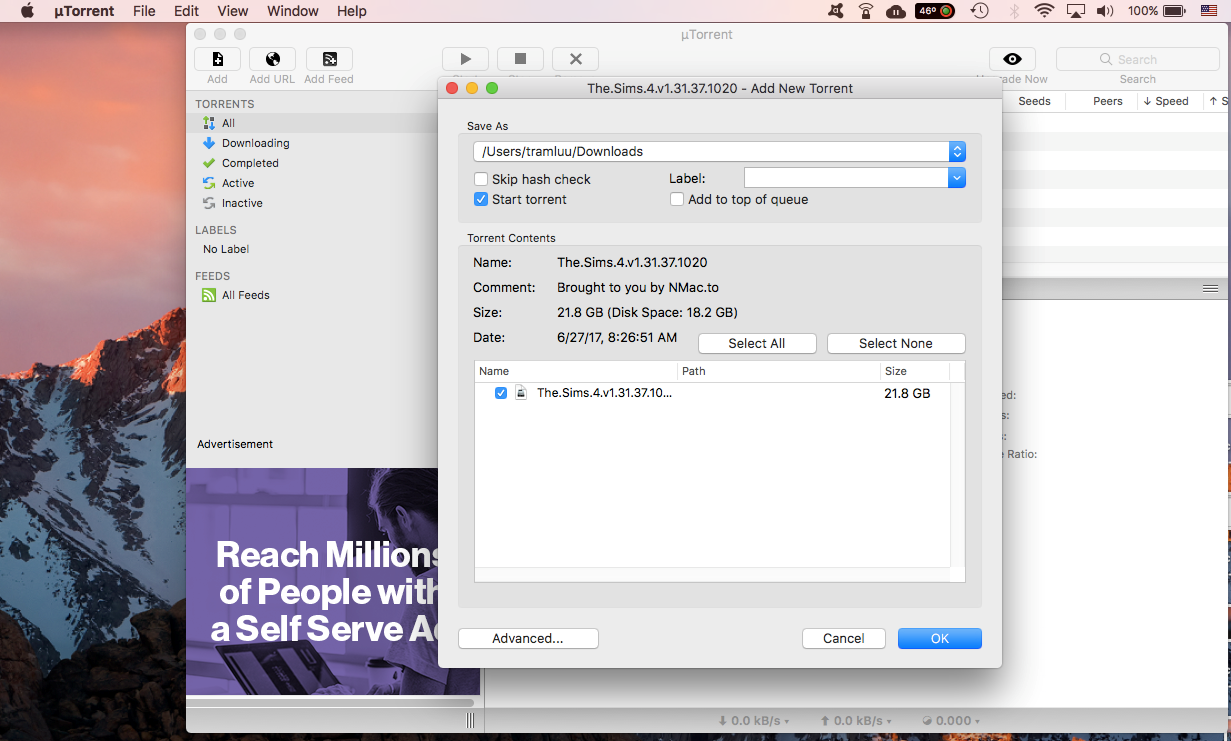Click the sidebar resize handle
Image resolution: width=1231 pixels, height=741 pixels.
(x=471, y=721)
